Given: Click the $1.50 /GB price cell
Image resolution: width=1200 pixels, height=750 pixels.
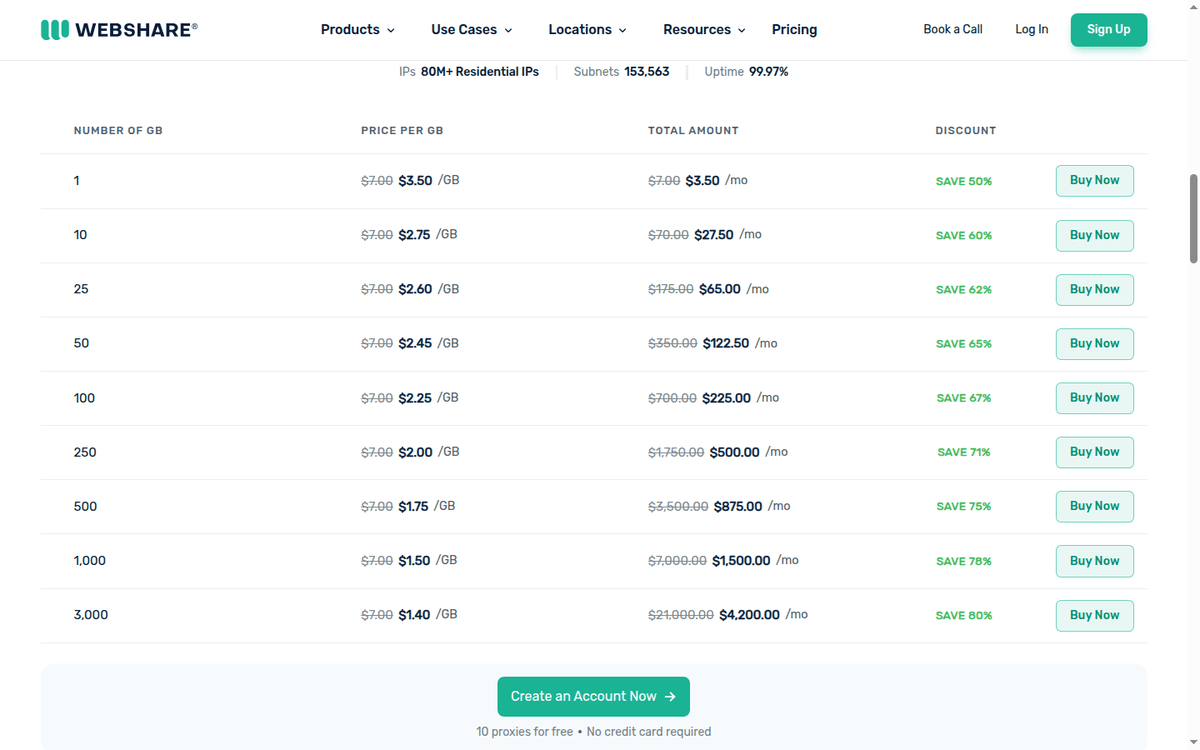Looking at the screenshot, I should [409, 561].
